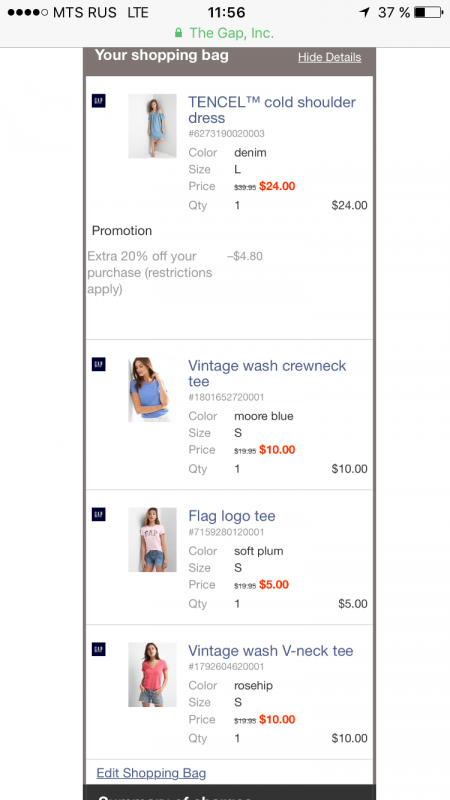View denim cold shoulder dress thumbnail
This screenshot has height=800, width=450.
tap(152, 126)
